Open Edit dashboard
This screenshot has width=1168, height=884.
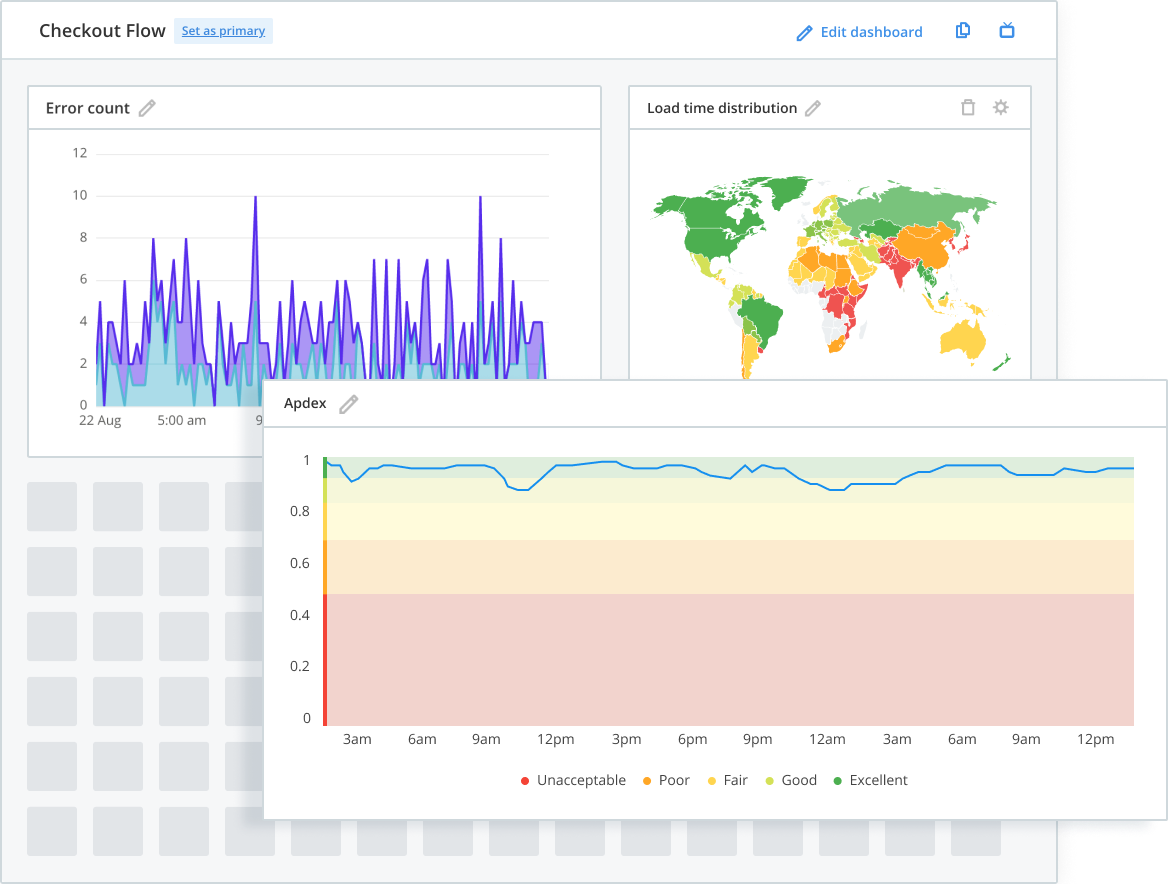[x=870, y=31]
